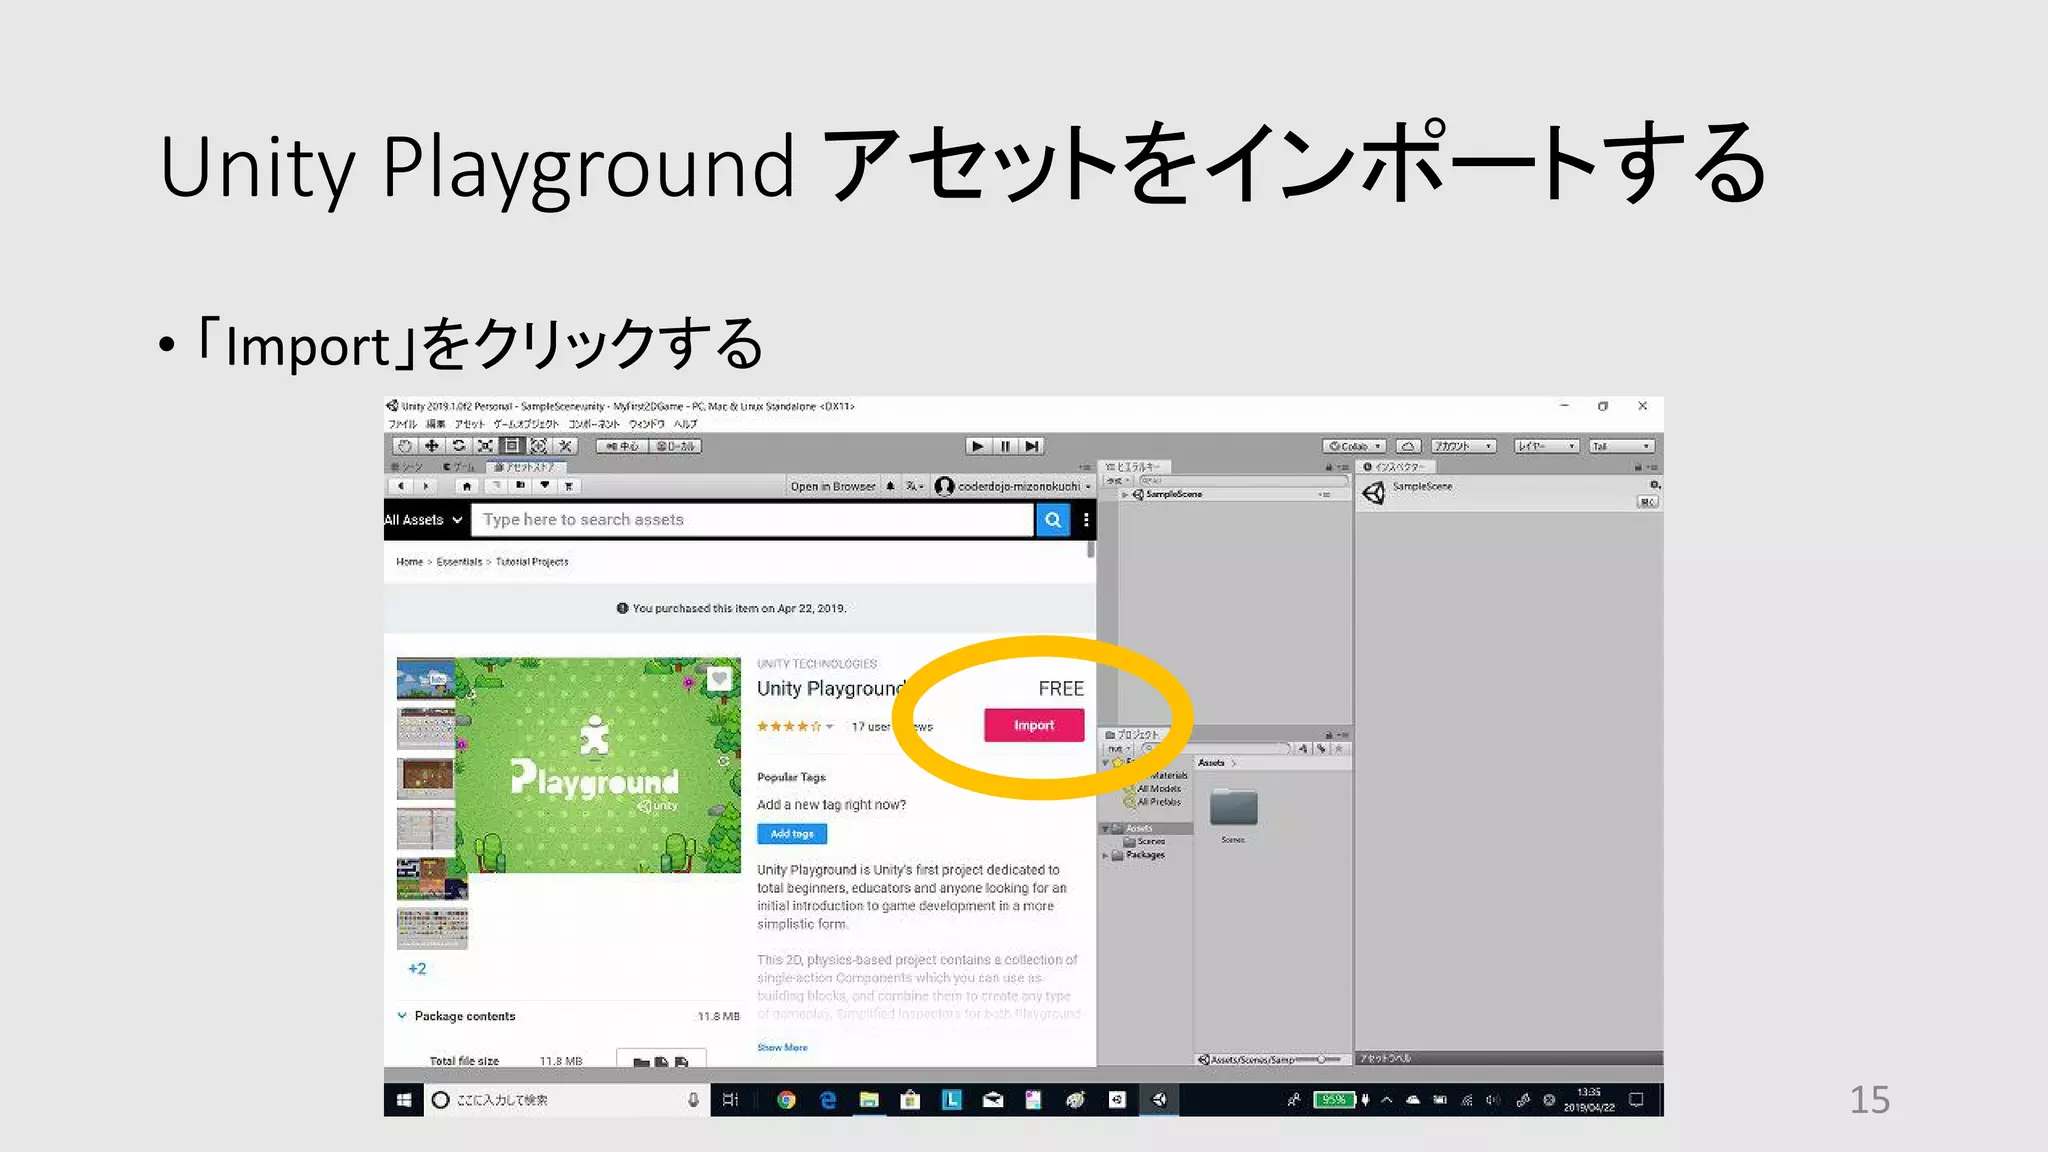
Task: Switch to the ゲーム (Game) tab
Action: 459,467
